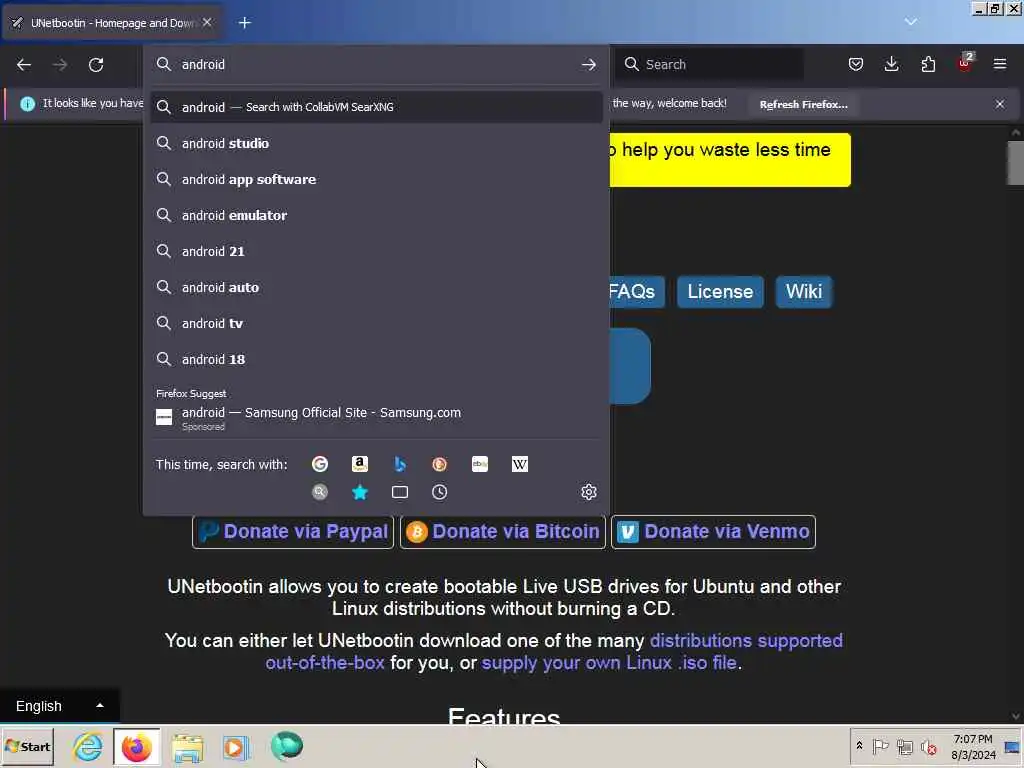Go back with the browser back arrow
The width and height of the screenshot is (1024, 768).
[24, 65]
